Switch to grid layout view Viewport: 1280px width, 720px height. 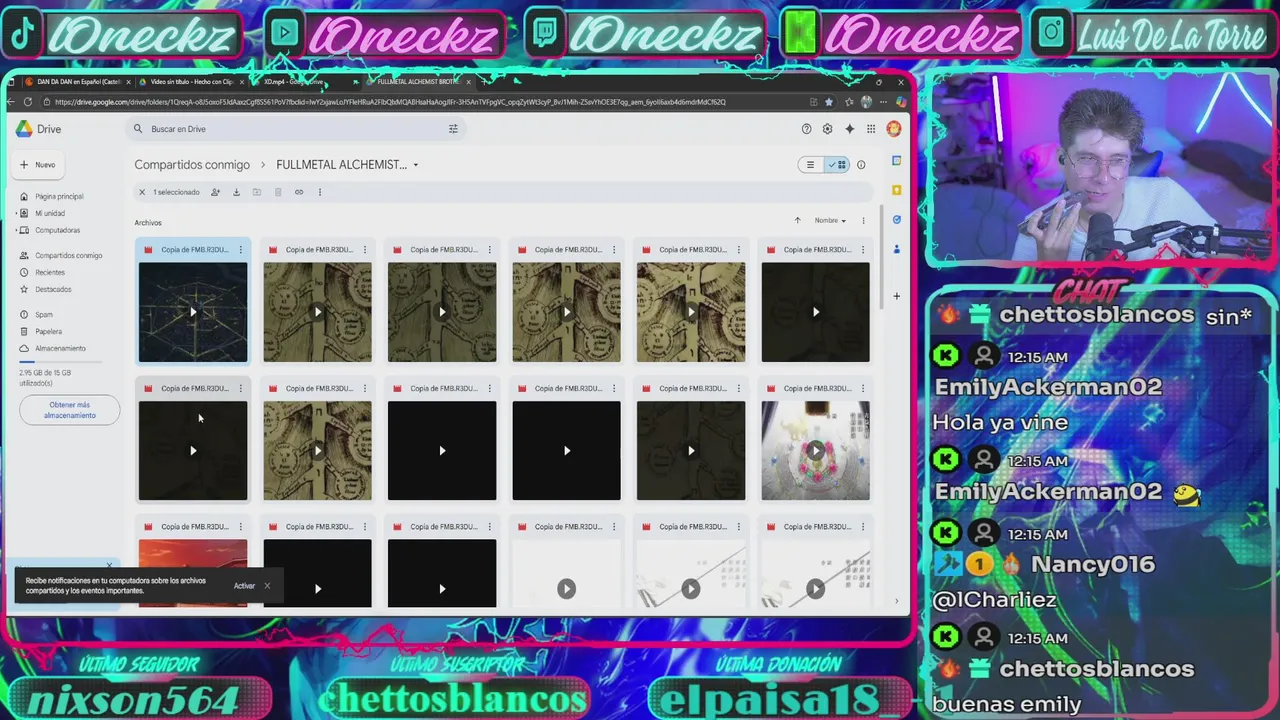coord(837,165)
